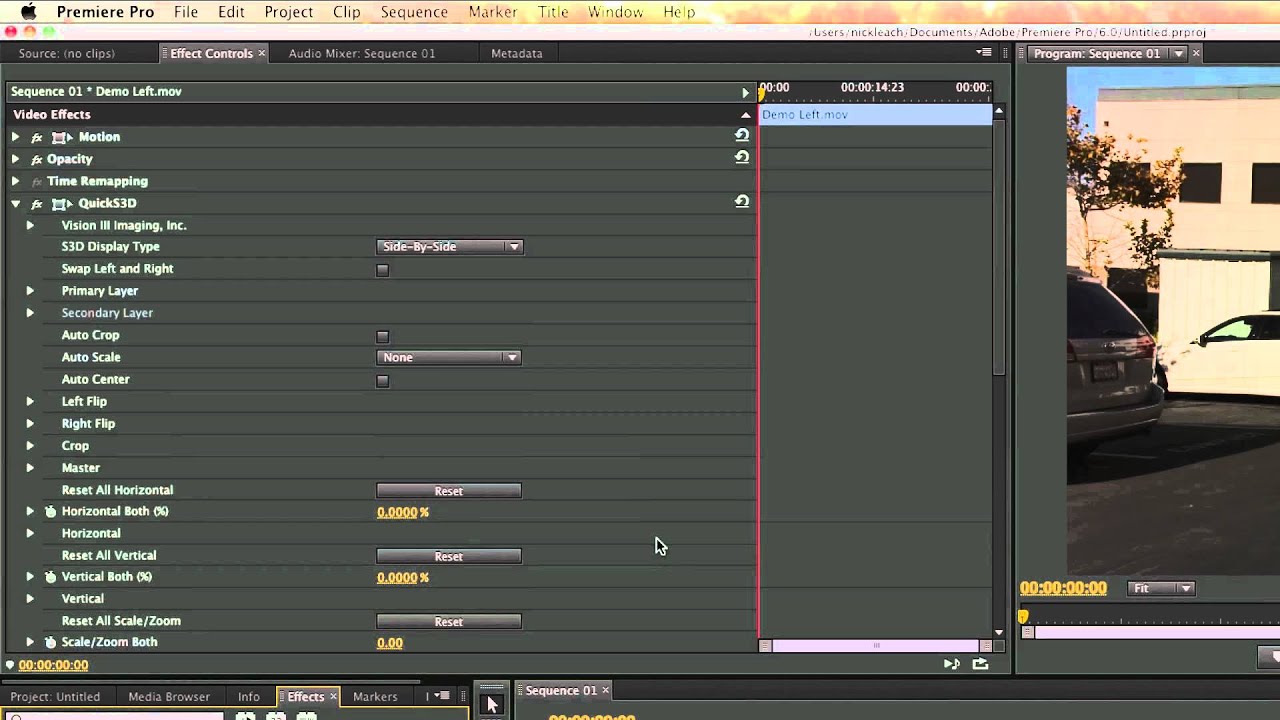
Task: Click Reset button for Reset All Vertical
Action: coord(449,556)
